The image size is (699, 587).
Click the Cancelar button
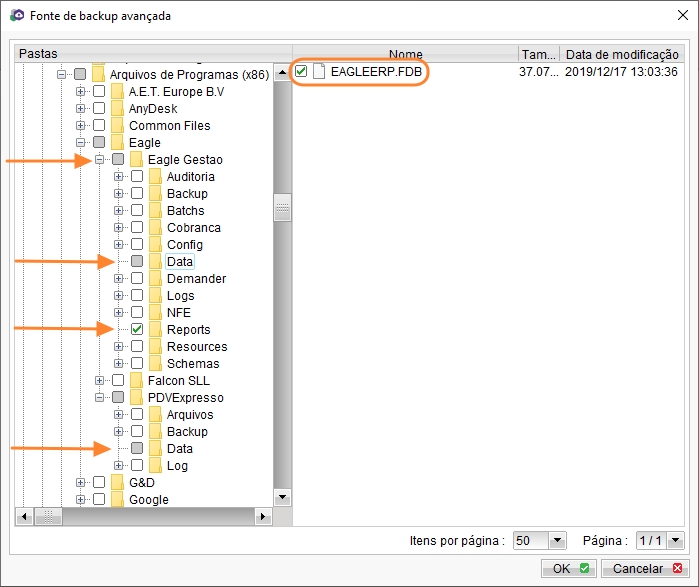coord(645,568)
